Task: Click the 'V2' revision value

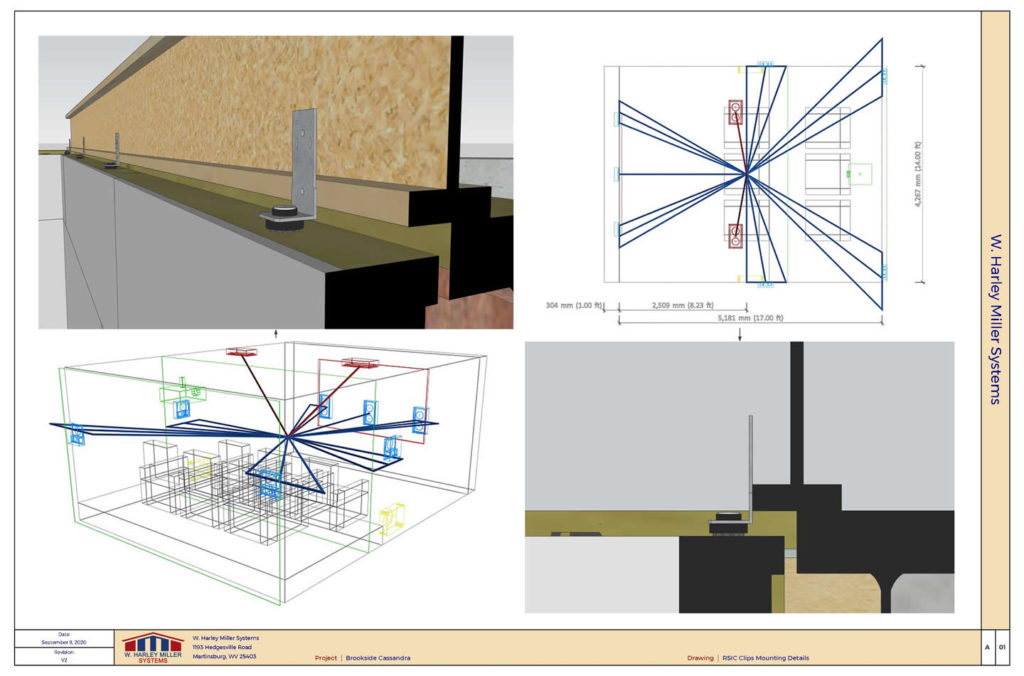Action: pyautogui.click(x=64, y=660)
